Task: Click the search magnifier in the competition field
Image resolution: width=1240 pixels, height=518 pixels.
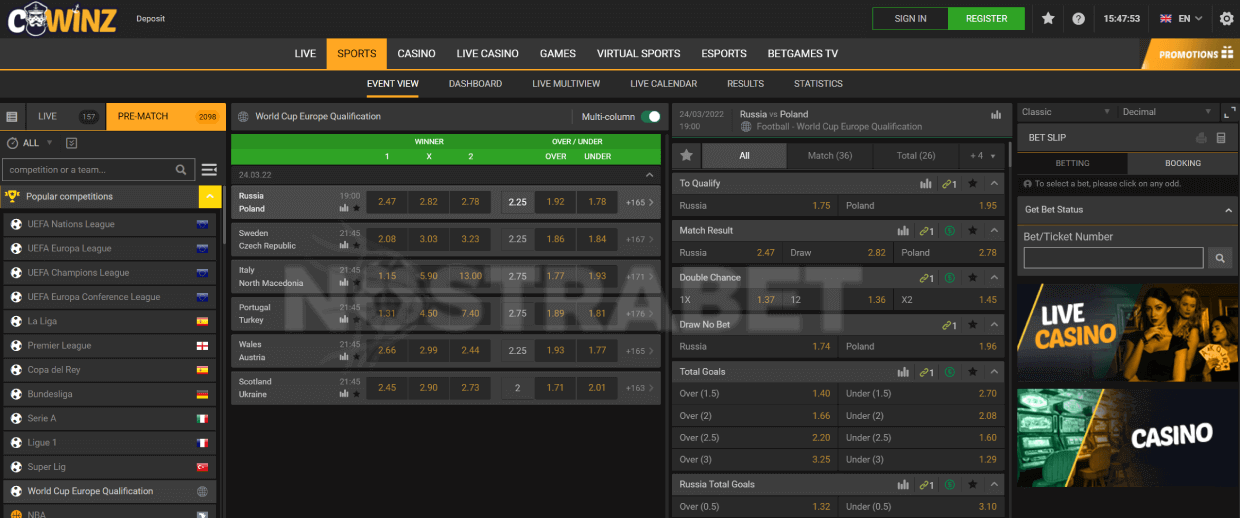Action: click(181, 170)
